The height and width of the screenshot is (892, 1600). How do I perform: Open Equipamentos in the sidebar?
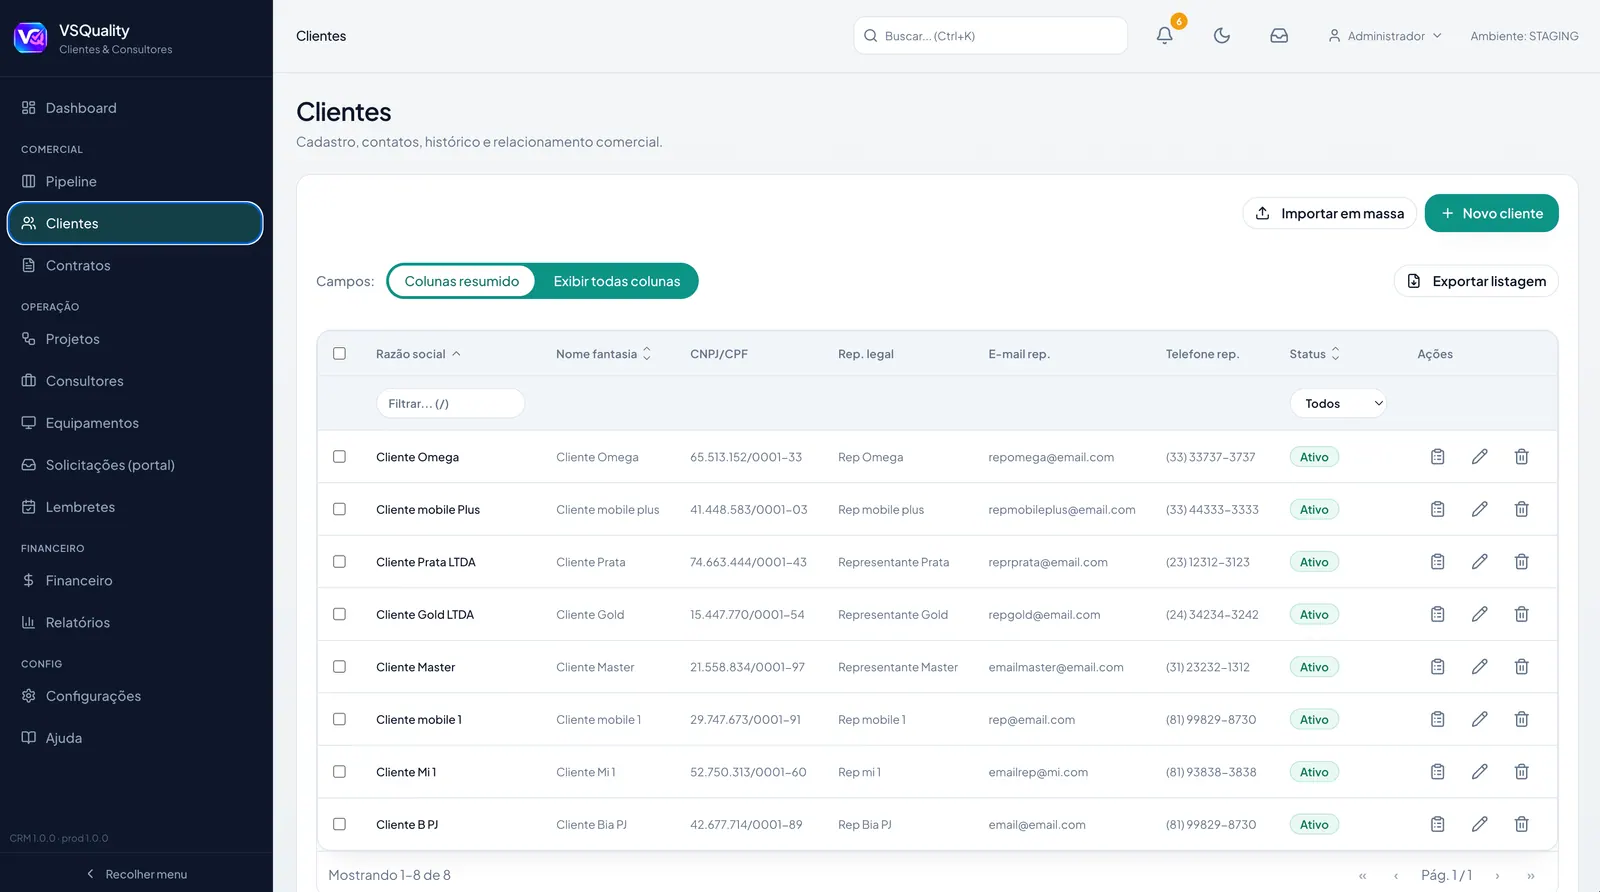point(135,423)
